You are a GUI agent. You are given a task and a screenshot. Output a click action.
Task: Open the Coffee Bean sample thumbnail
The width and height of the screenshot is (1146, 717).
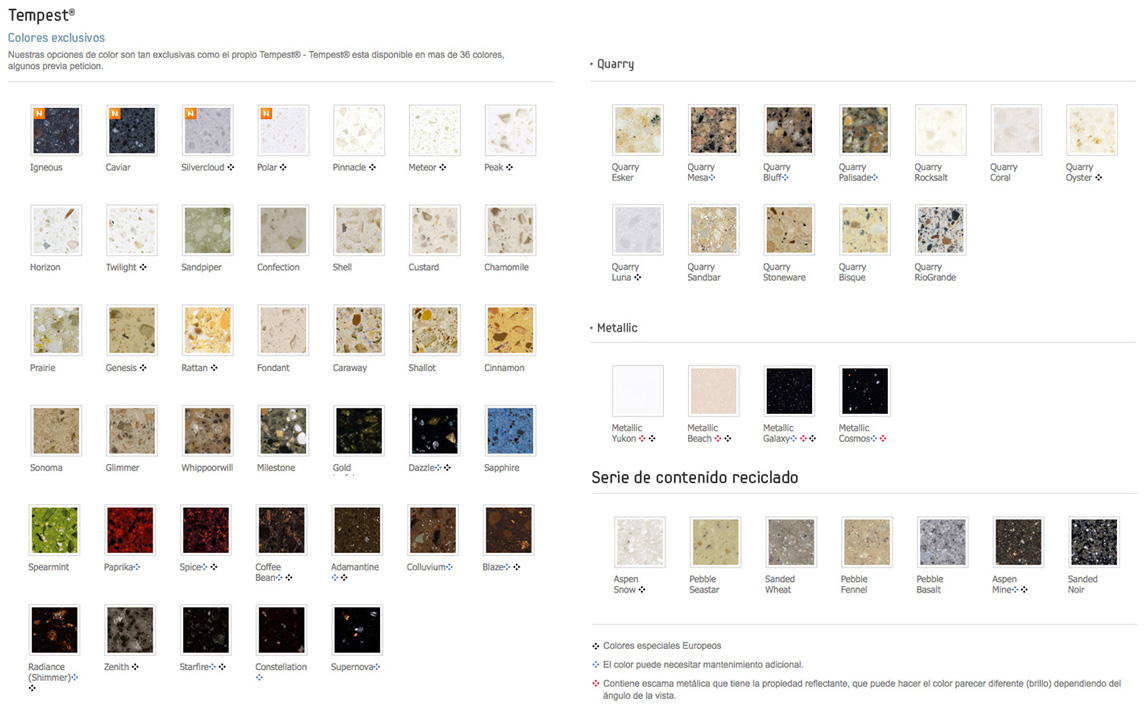[x=281, y=530]
